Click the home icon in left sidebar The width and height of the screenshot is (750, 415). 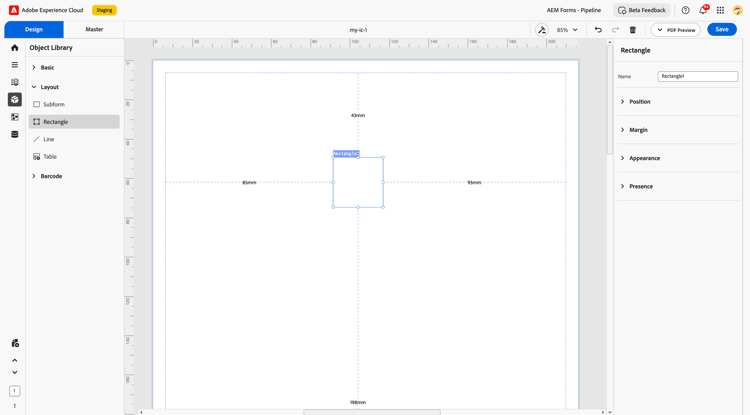pyautogui.click(x=14, y=48)
